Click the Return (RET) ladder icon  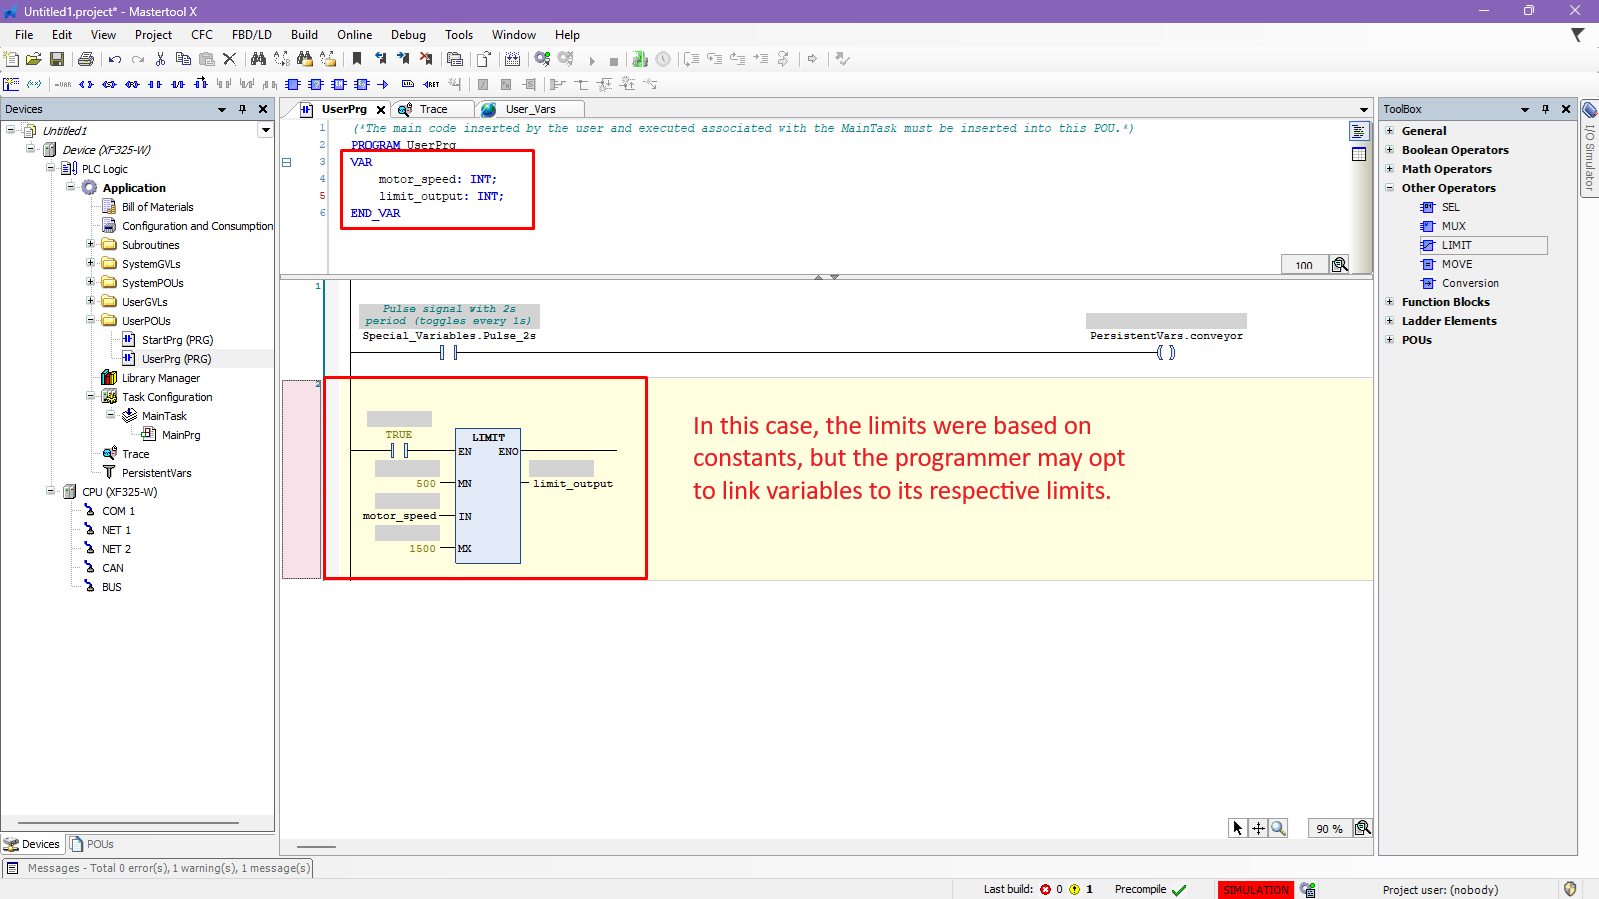pyautogui.click(x=431, y=85)
